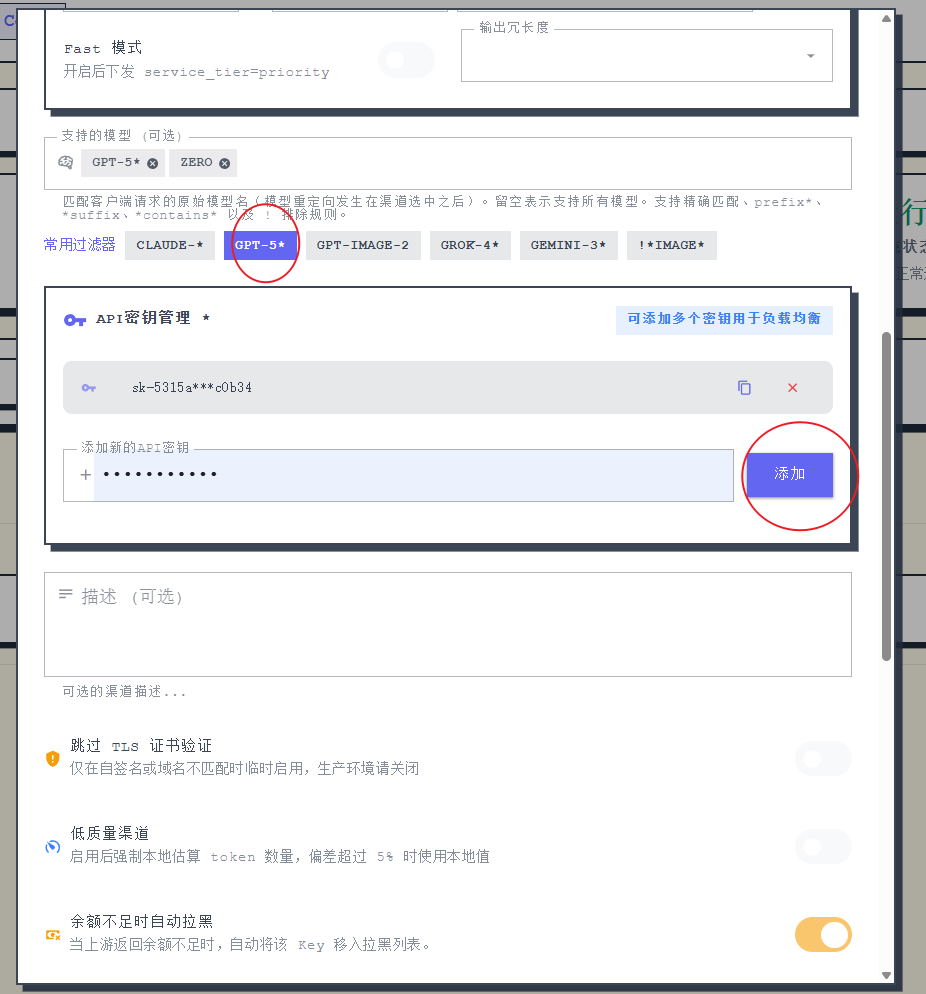Click the blue key icon beside API密钥管理

75,320
